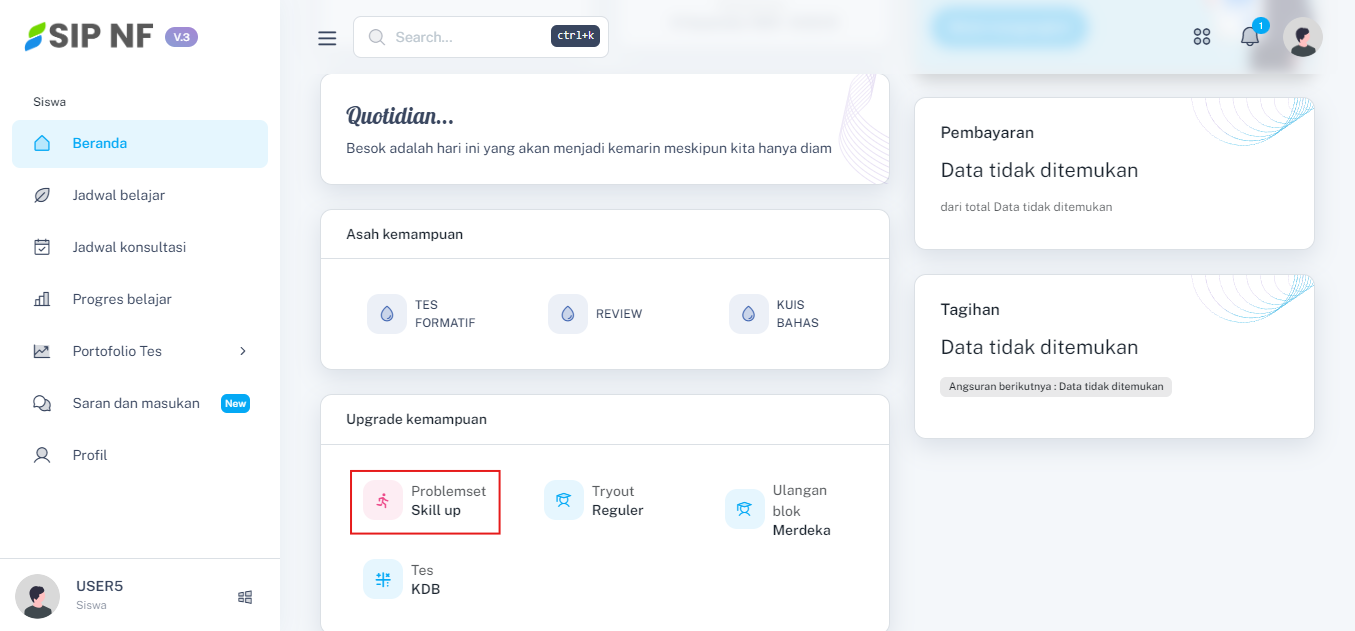Open the Tes KDB icon
The image size is (1355, 631).
[x=383, y=579]
